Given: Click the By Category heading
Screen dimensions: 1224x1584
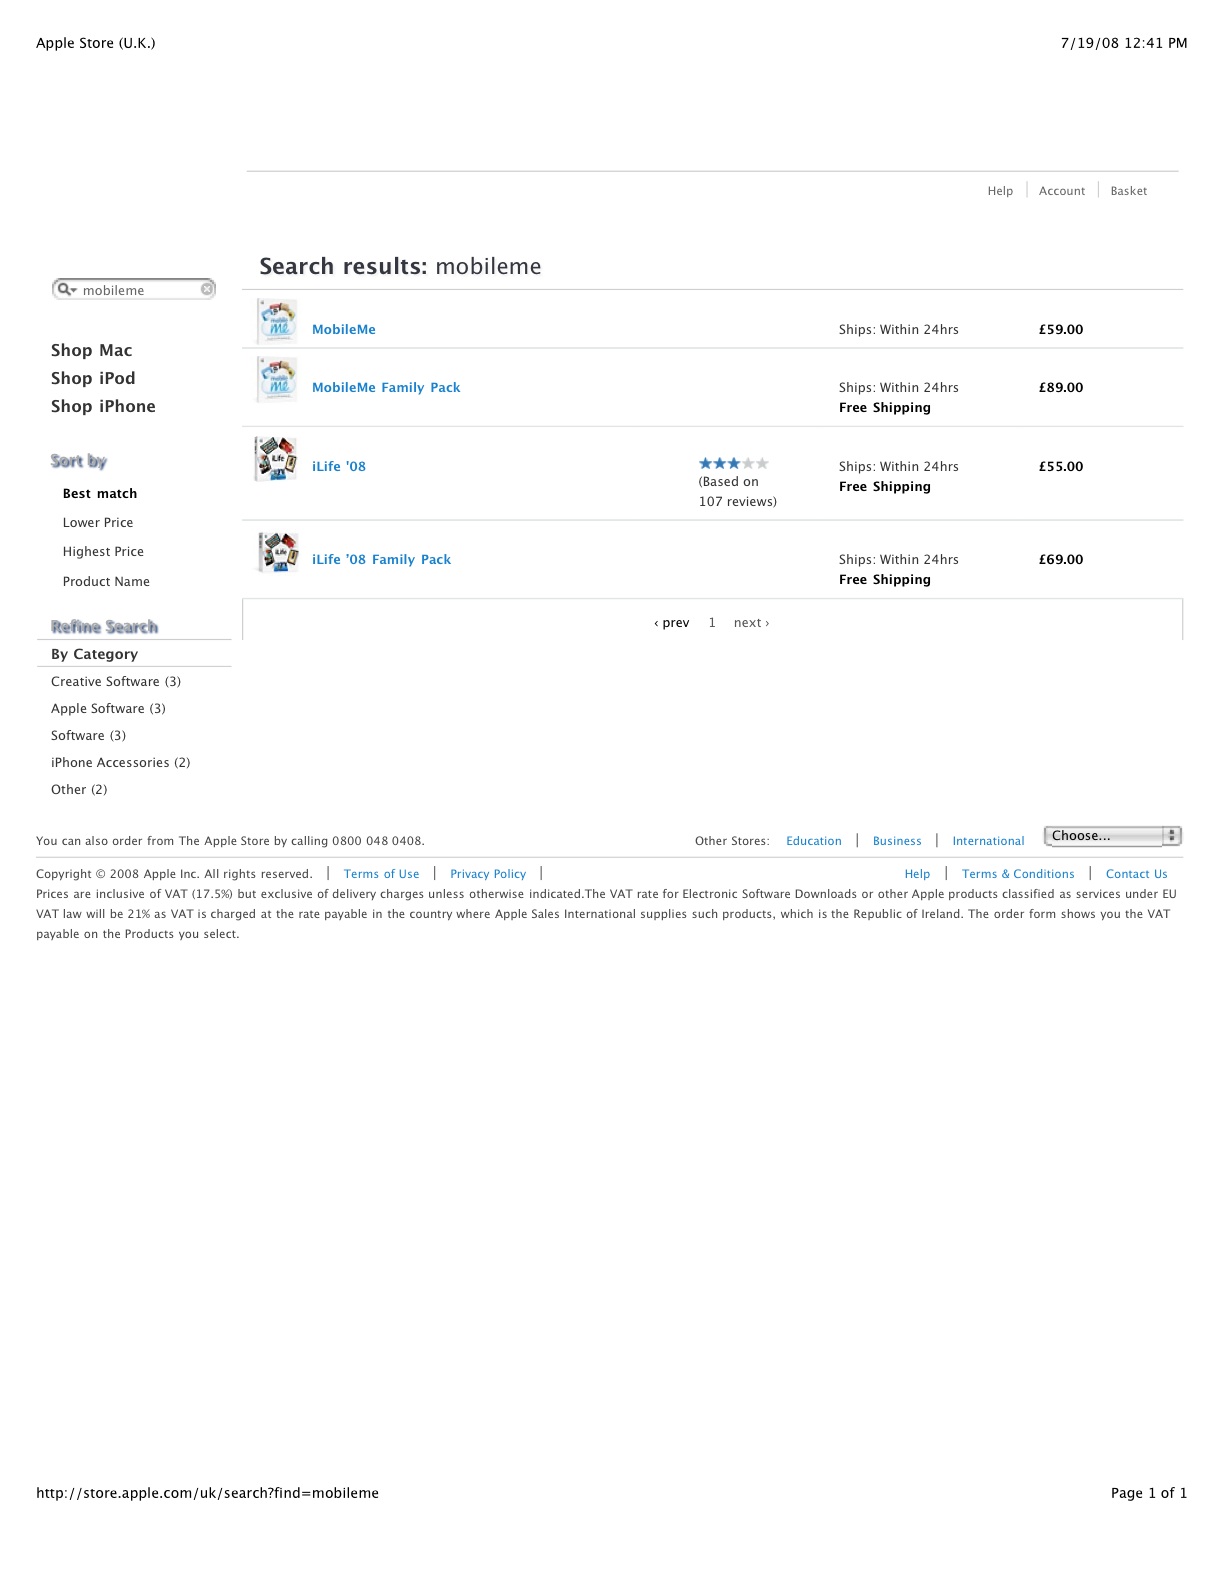Looking at the screenshot, I should click(94, 655).
